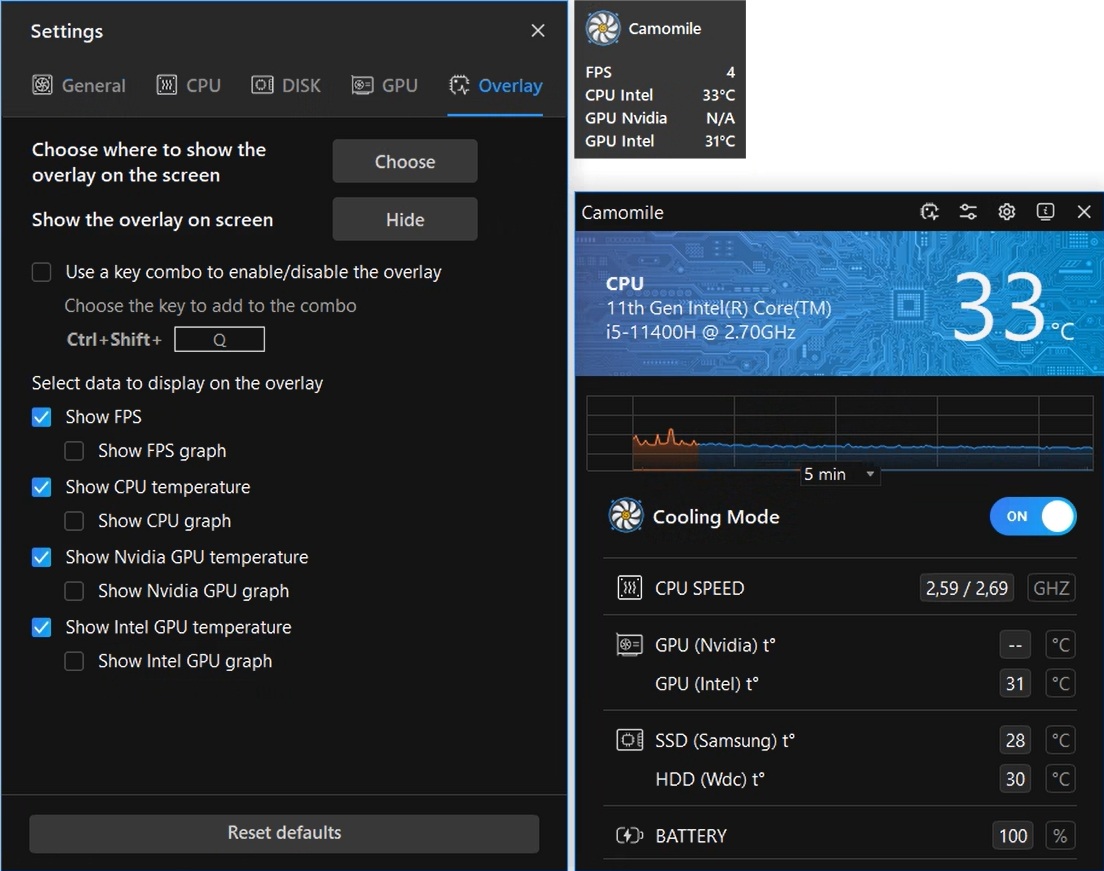The width and height of the screenshot is (1104, 871).
Task: Uncheck the Show FPS checkbox
Action: tap(42, 417)
